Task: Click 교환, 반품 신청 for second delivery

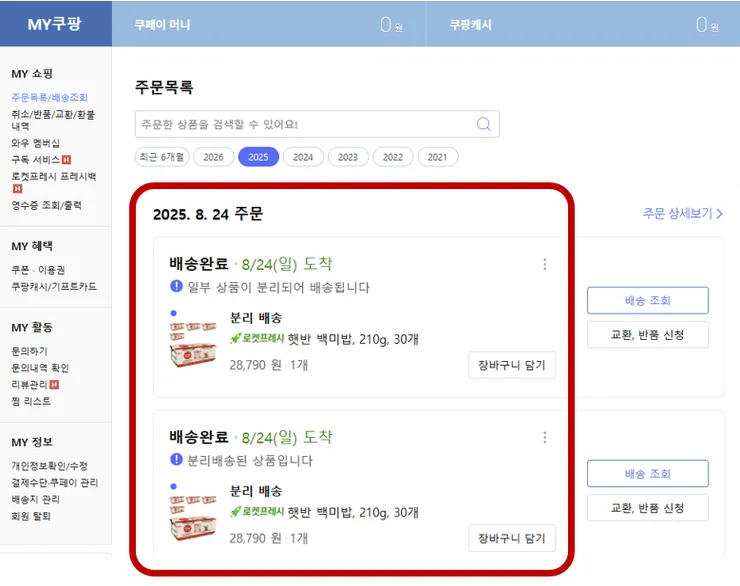Action: [x=648, y=508]
